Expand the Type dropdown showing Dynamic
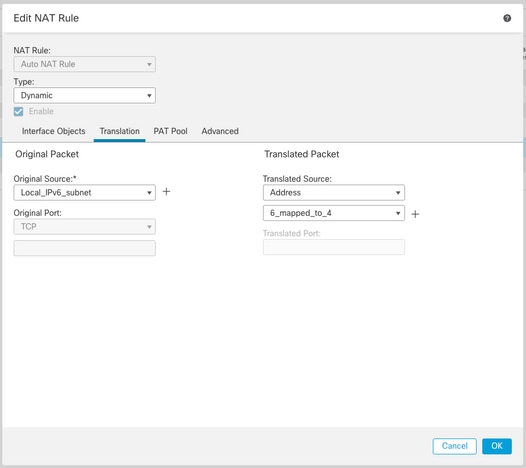Viewport: 526px width, 468px height. (85, 96)
